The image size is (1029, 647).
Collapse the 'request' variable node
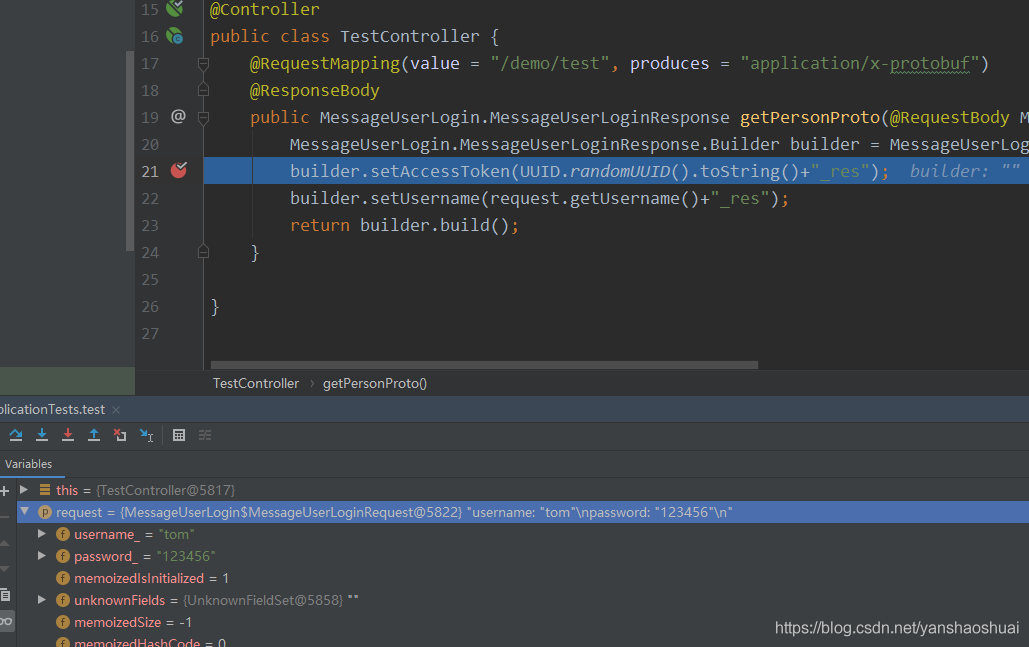click(24, 512)
